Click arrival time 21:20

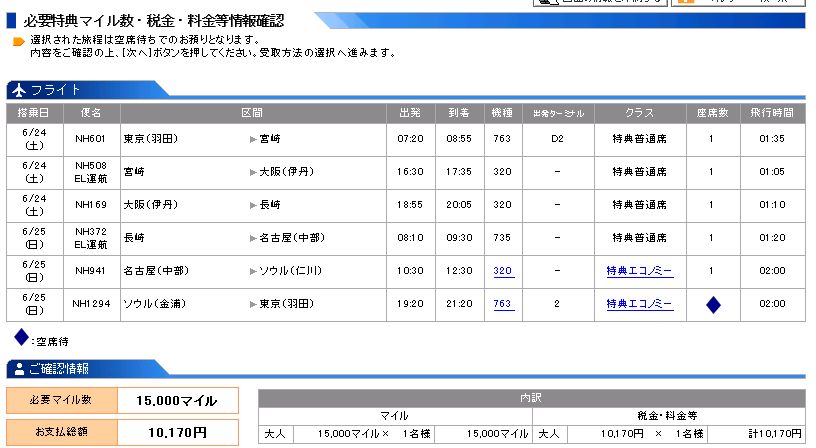tap(459, 303)
